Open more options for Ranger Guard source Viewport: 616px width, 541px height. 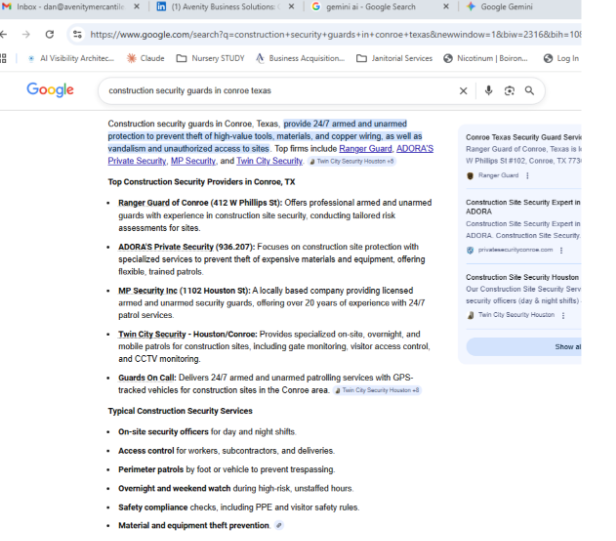click(x=528, y=176)
